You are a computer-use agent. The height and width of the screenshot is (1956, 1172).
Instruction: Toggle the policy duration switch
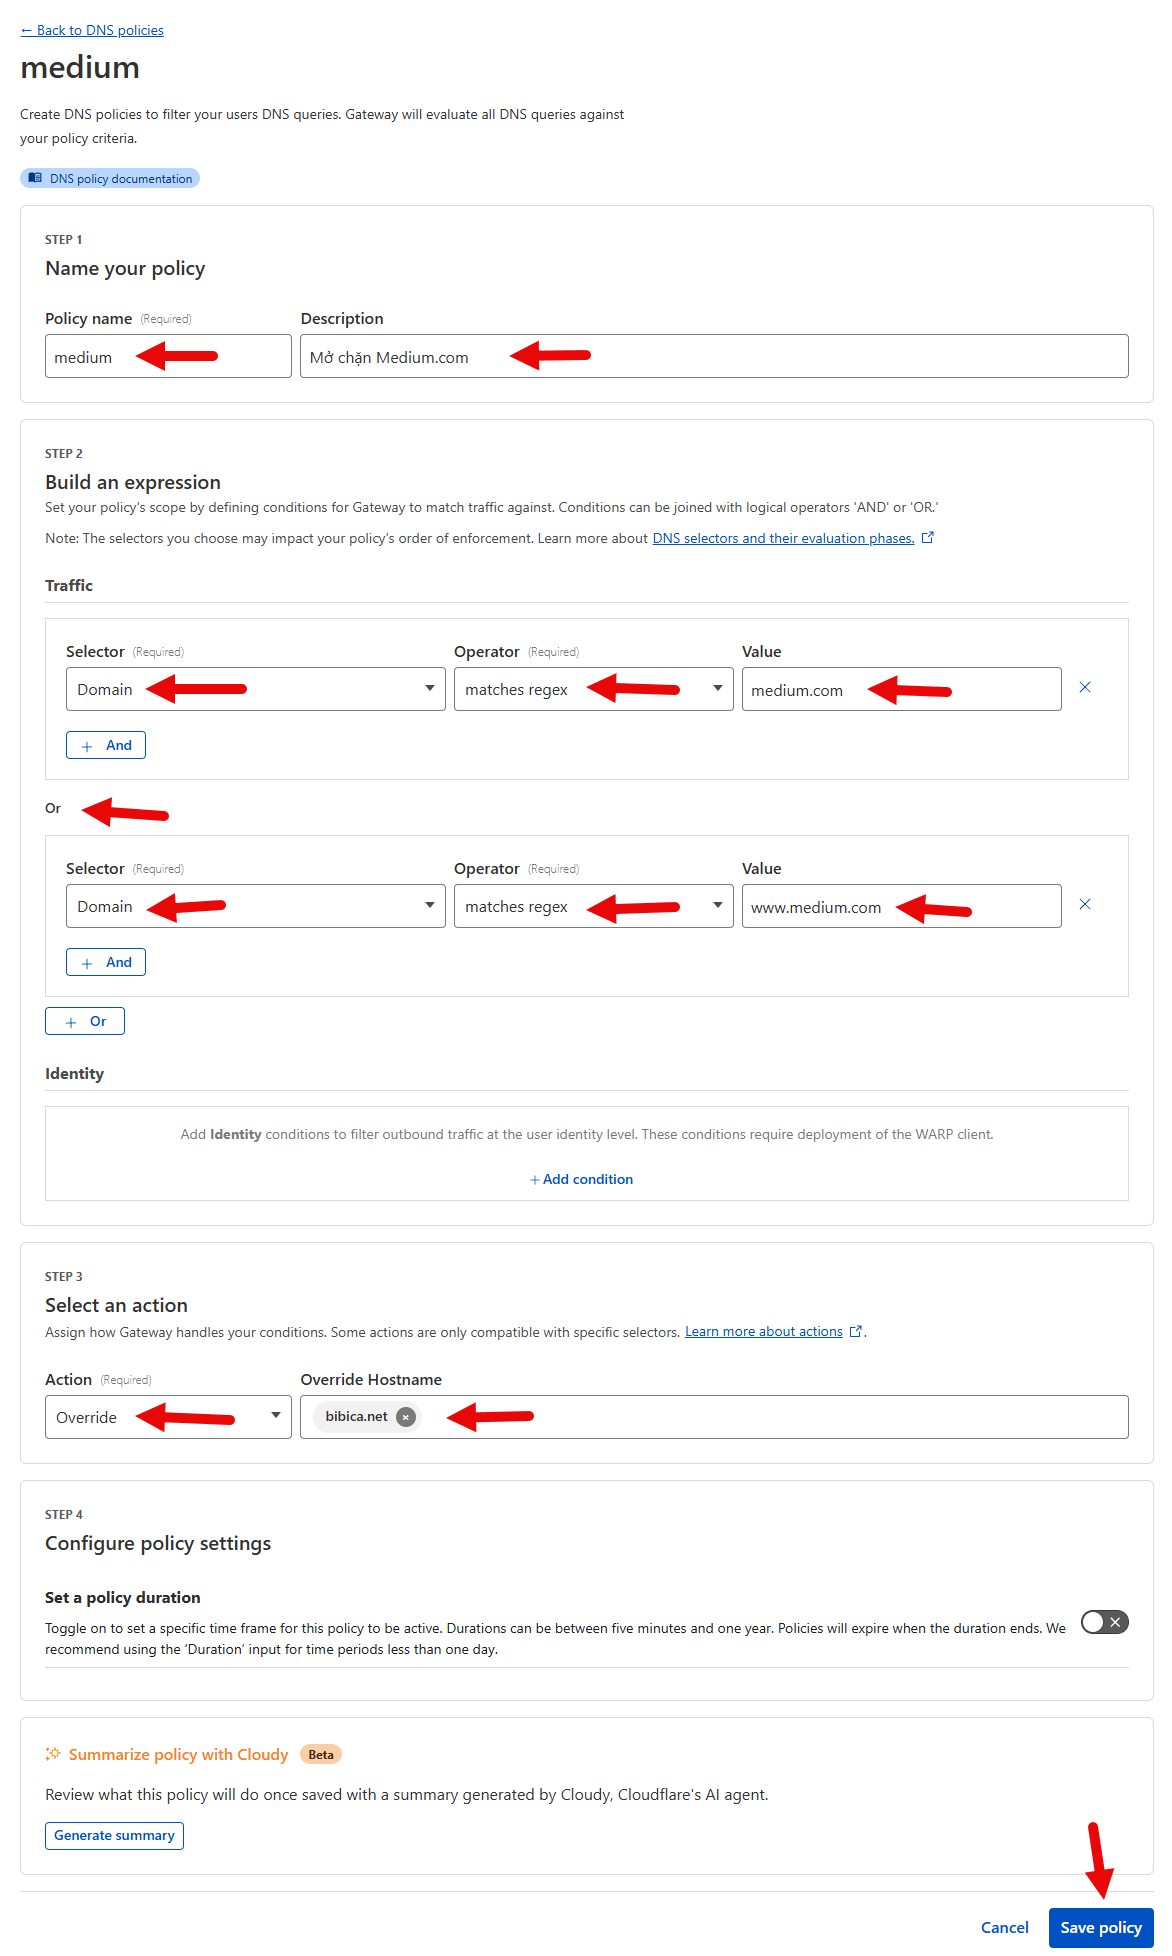click(1104, 1622)
